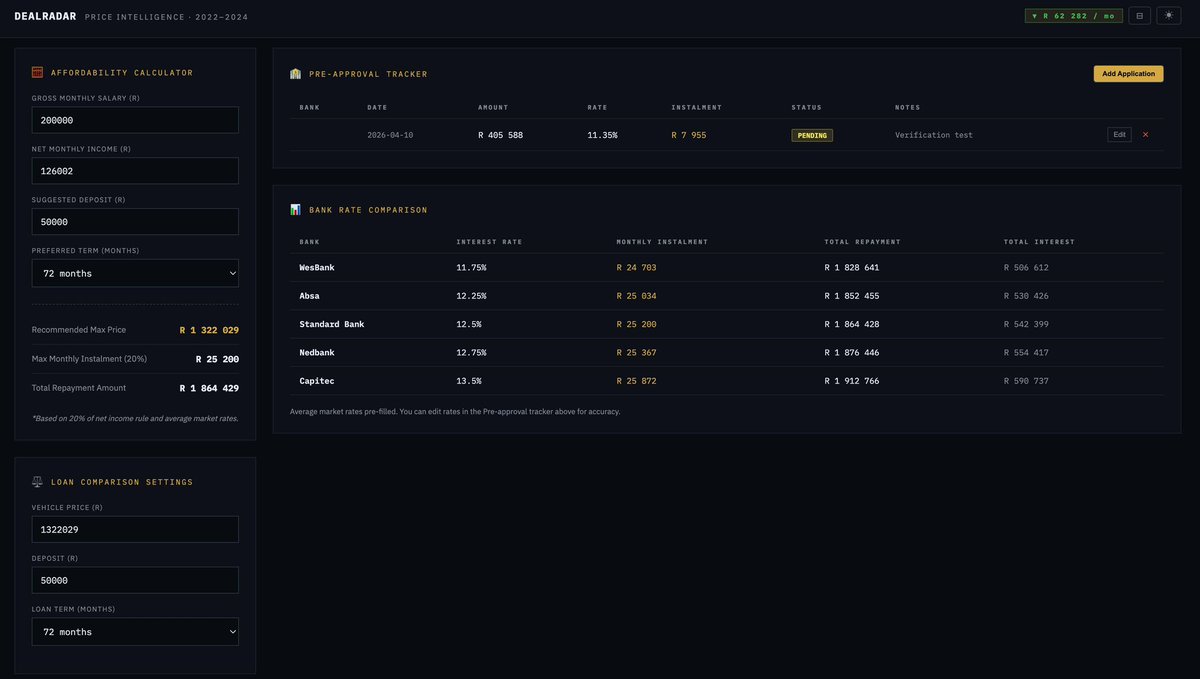Screen dimensions: 1200x679
Task: Click the WesBank row name
Action: point(319,268)
